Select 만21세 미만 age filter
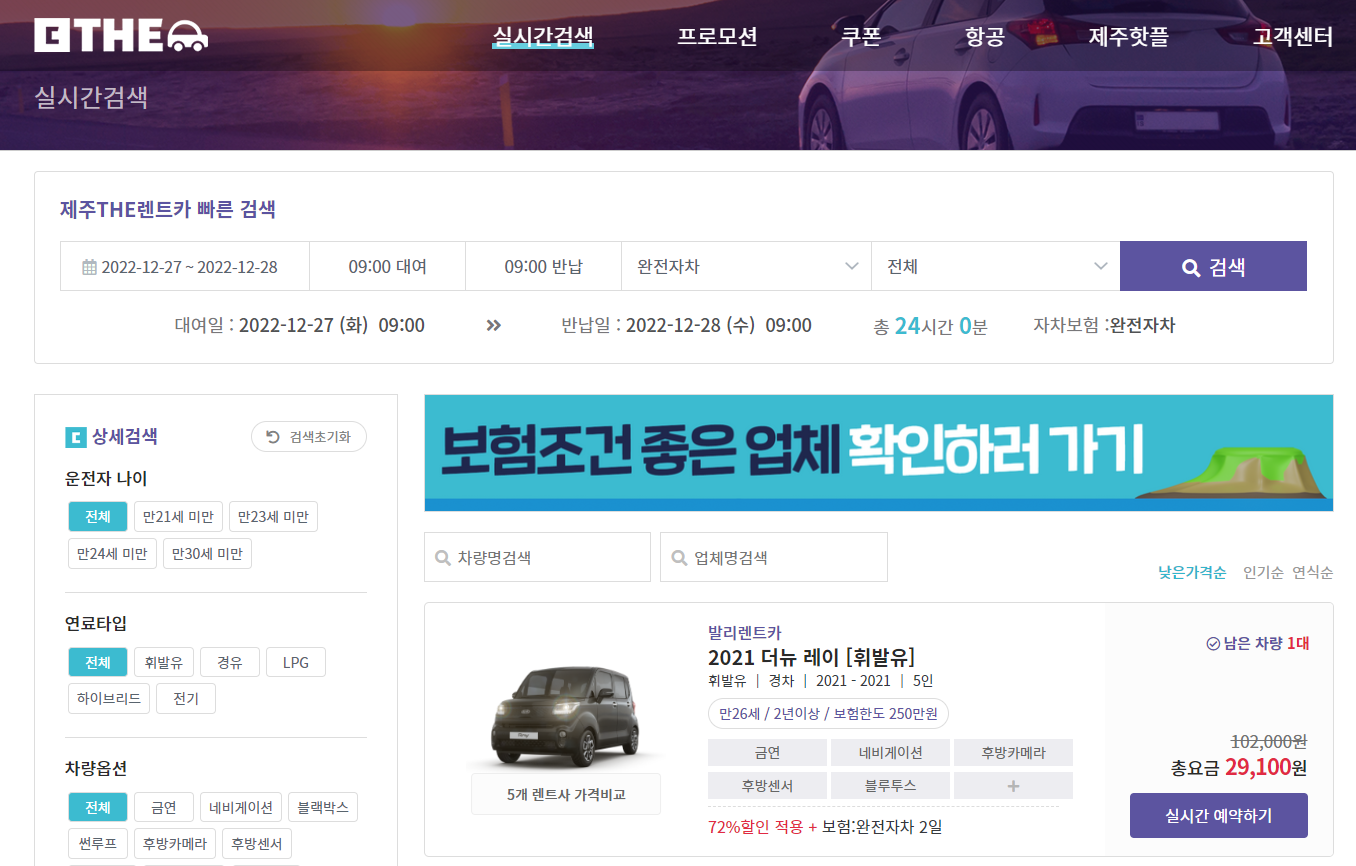The image size is (1356, 866). (x=178, y=517)
